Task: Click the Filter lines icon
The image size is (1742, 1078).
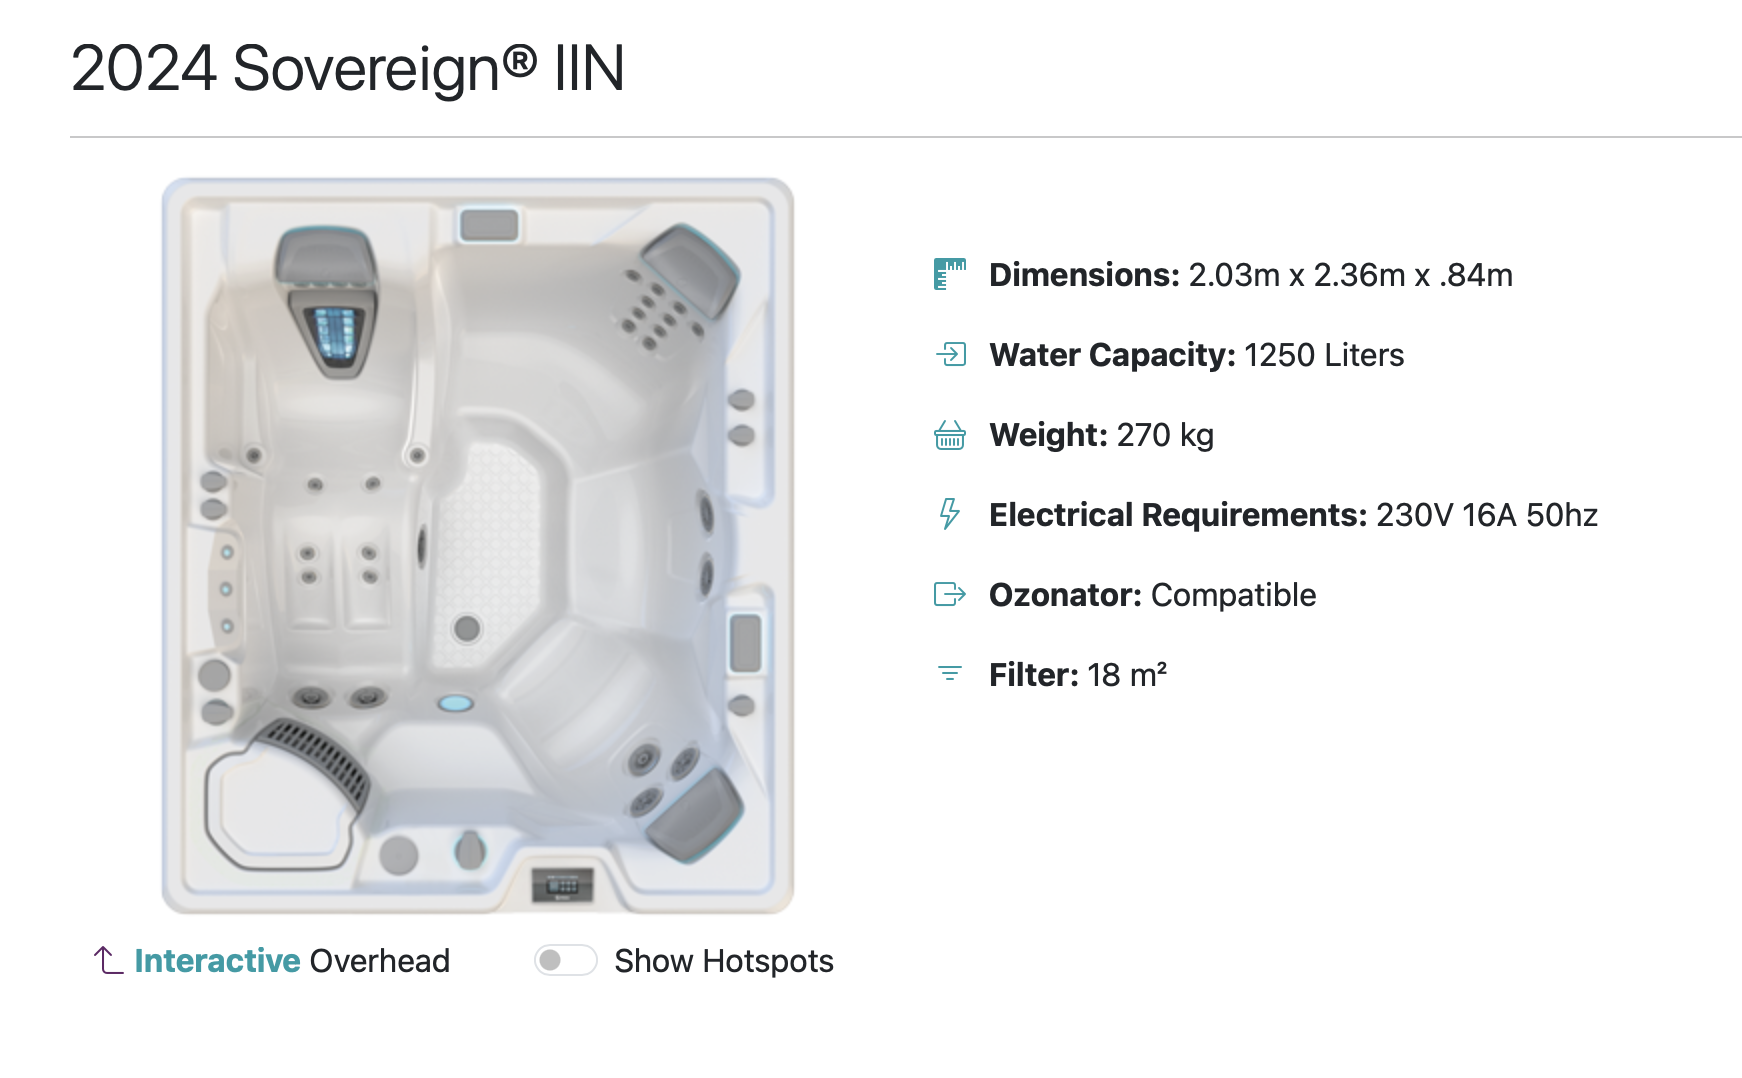Action: pyautogui.click(x=950, y=674)
